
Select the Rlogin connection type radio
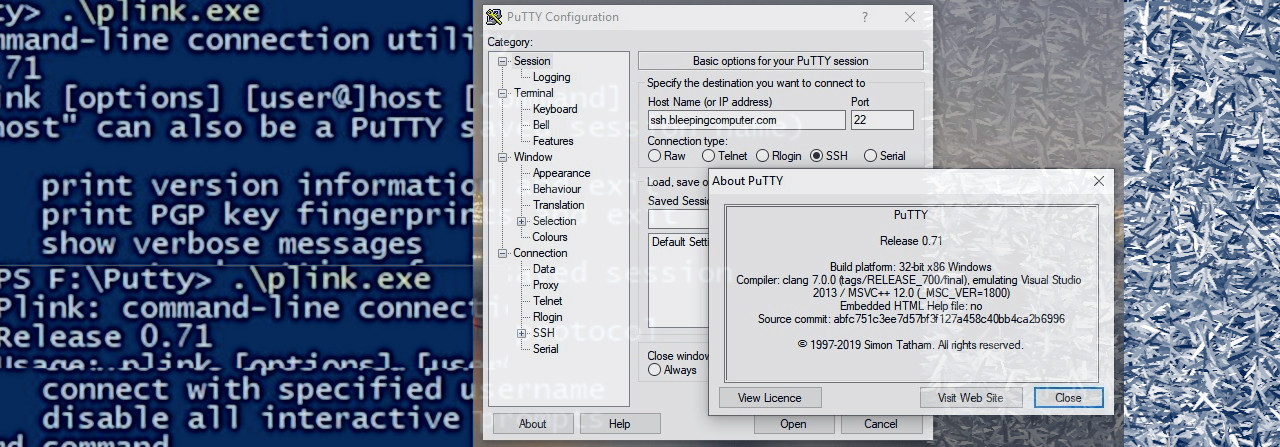[762, 156]
